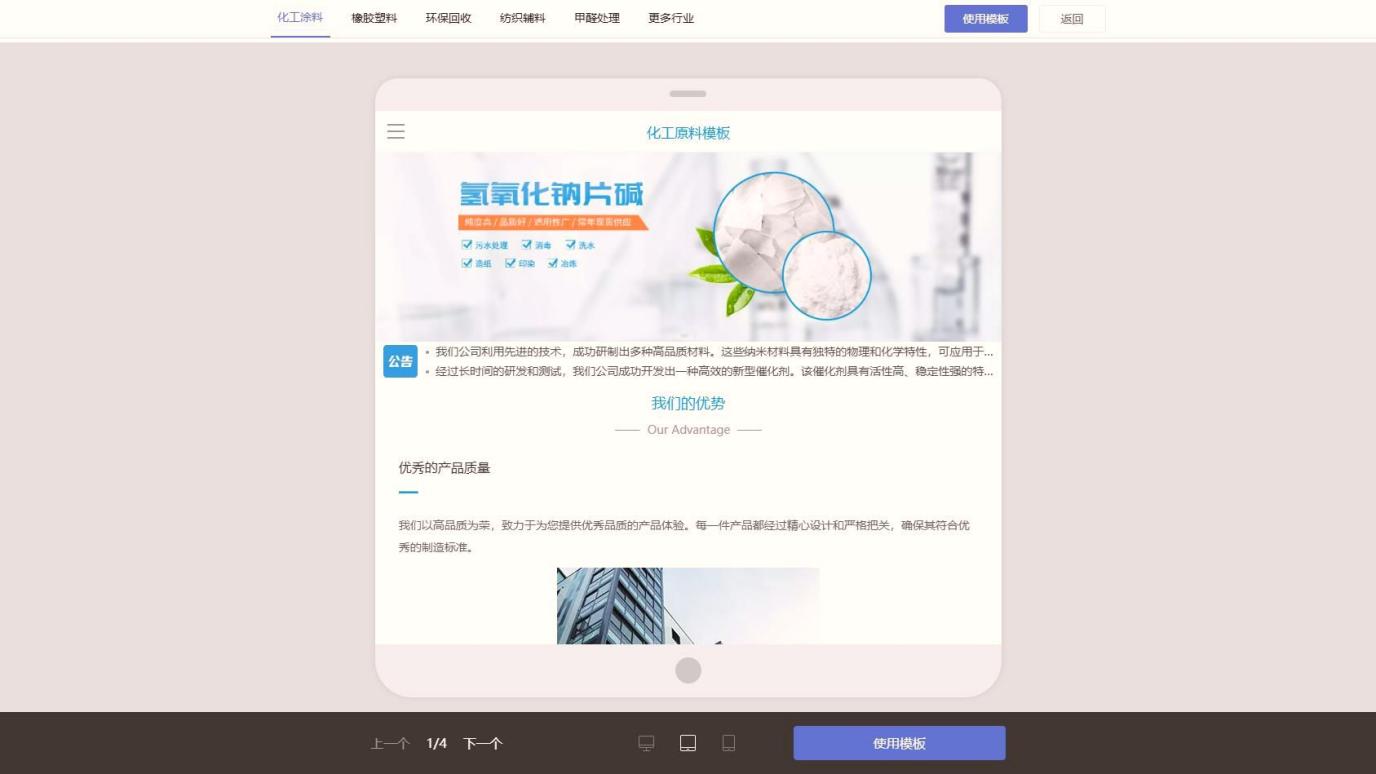The width and height of the screenshot is (1376, 774).
Task: Click the gray drag handle atop the device mockup
Action: pos(687,93)
